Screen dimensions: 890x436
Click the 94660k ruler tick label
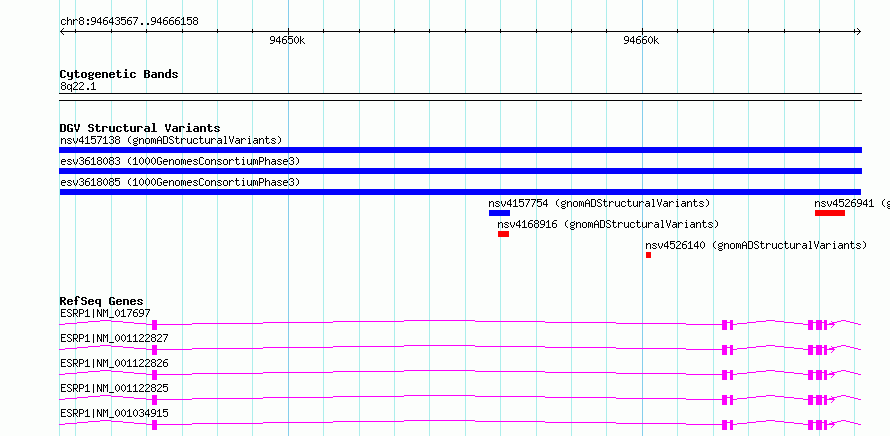point(641,40)
